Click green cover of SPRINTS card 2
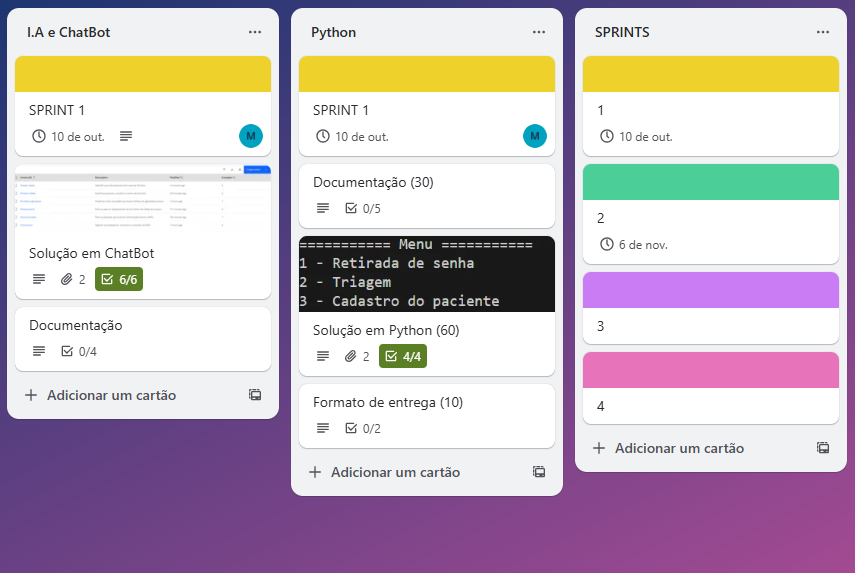Viewport: 855px width, 573px height. click(710, 182)
